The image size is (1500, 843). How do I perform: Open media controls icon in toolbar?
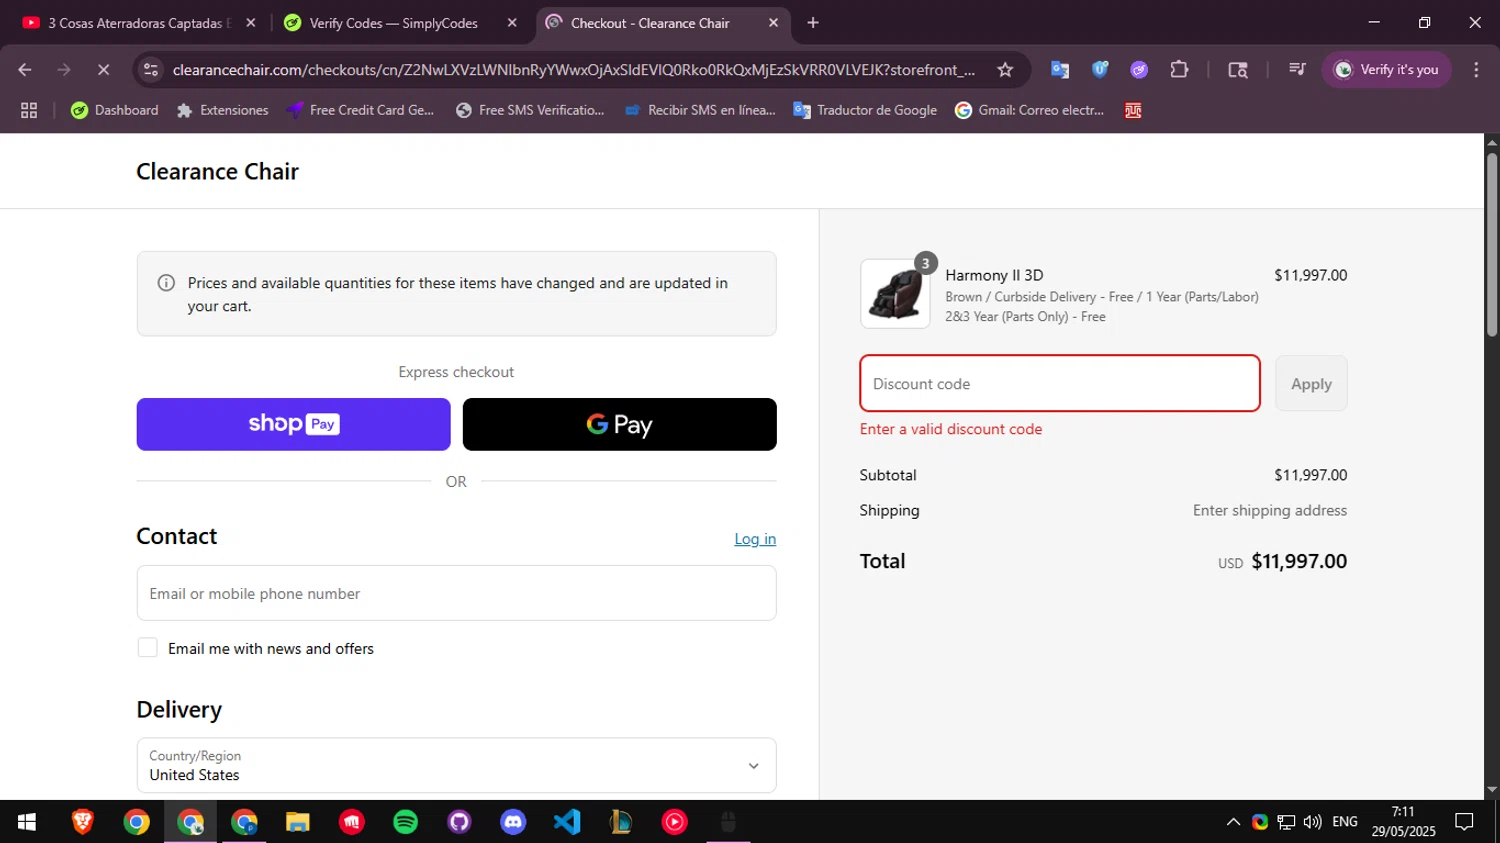pyautogui.click(x=1297, y=70)
